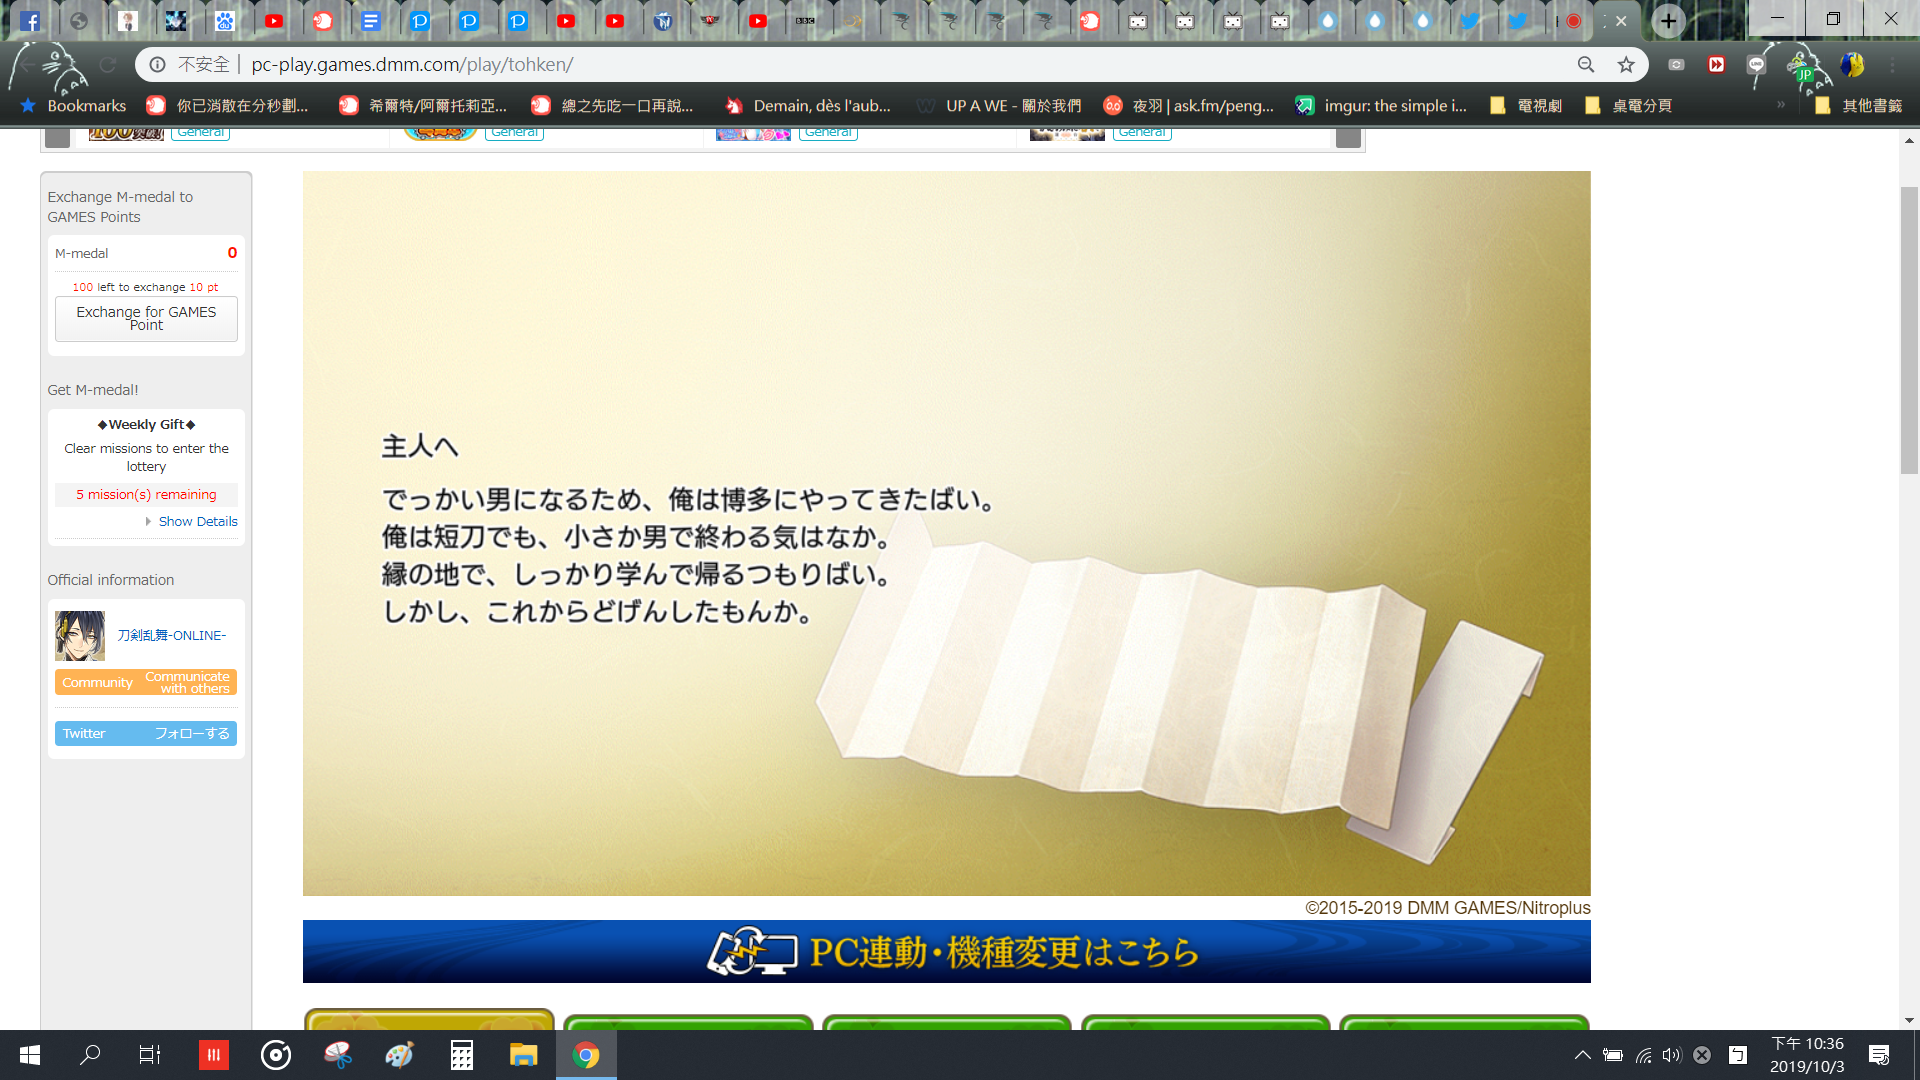Open the Windows Start menu
This screenshot has width=1920, height=1080.
[x=30, y=1055]
